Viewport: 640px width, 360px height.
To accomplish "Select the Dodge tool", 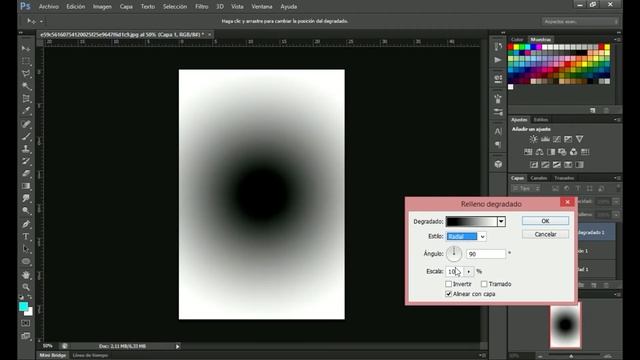I will tap(26, 211).
